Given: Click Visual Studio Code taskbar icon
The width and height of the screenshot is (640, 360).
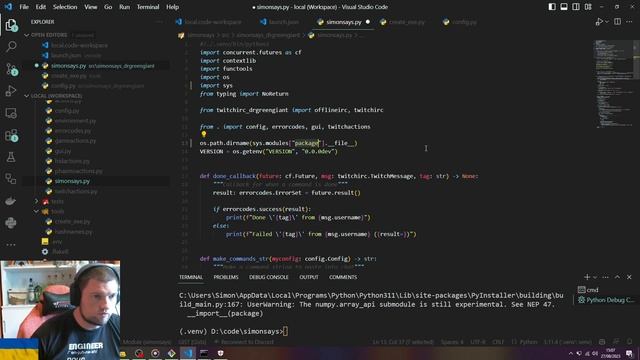Looking at the screenshot, I should [x=188, y=353].
